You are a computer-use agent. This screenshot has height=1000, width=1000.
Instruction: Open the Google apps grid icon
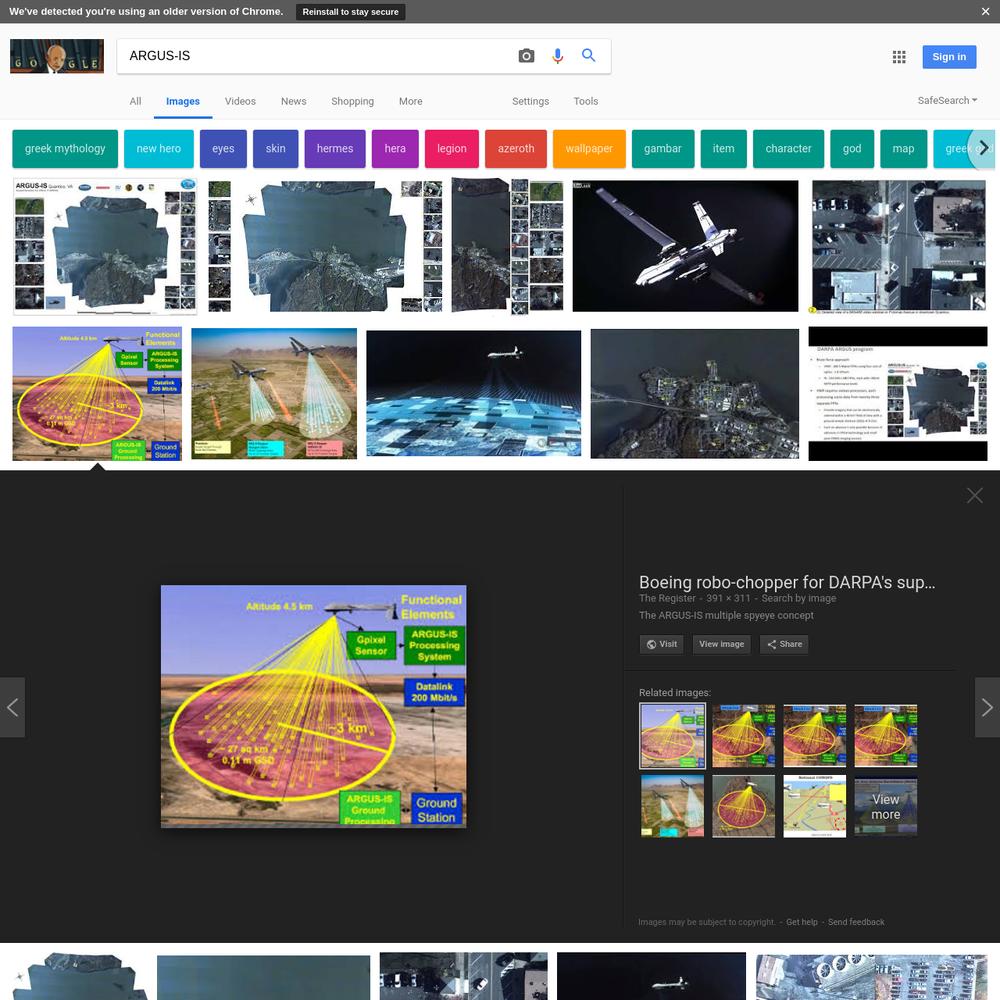point(899,57)
